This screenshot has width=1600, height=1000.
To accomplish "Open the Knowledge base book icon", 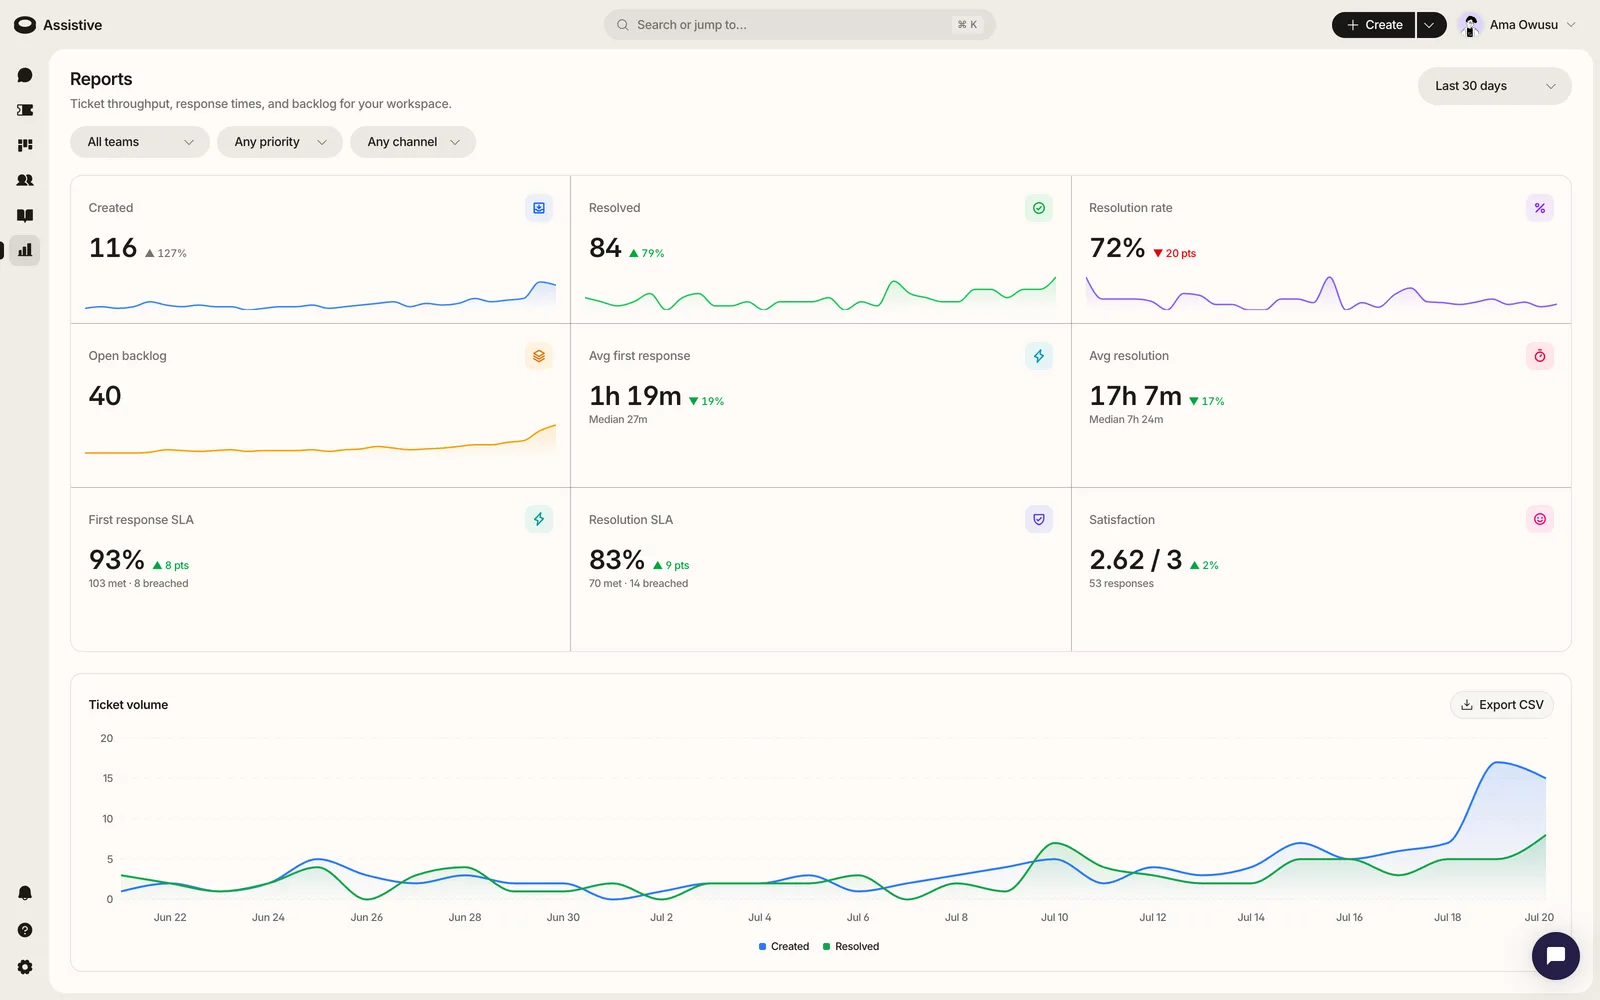I will 25,215.
